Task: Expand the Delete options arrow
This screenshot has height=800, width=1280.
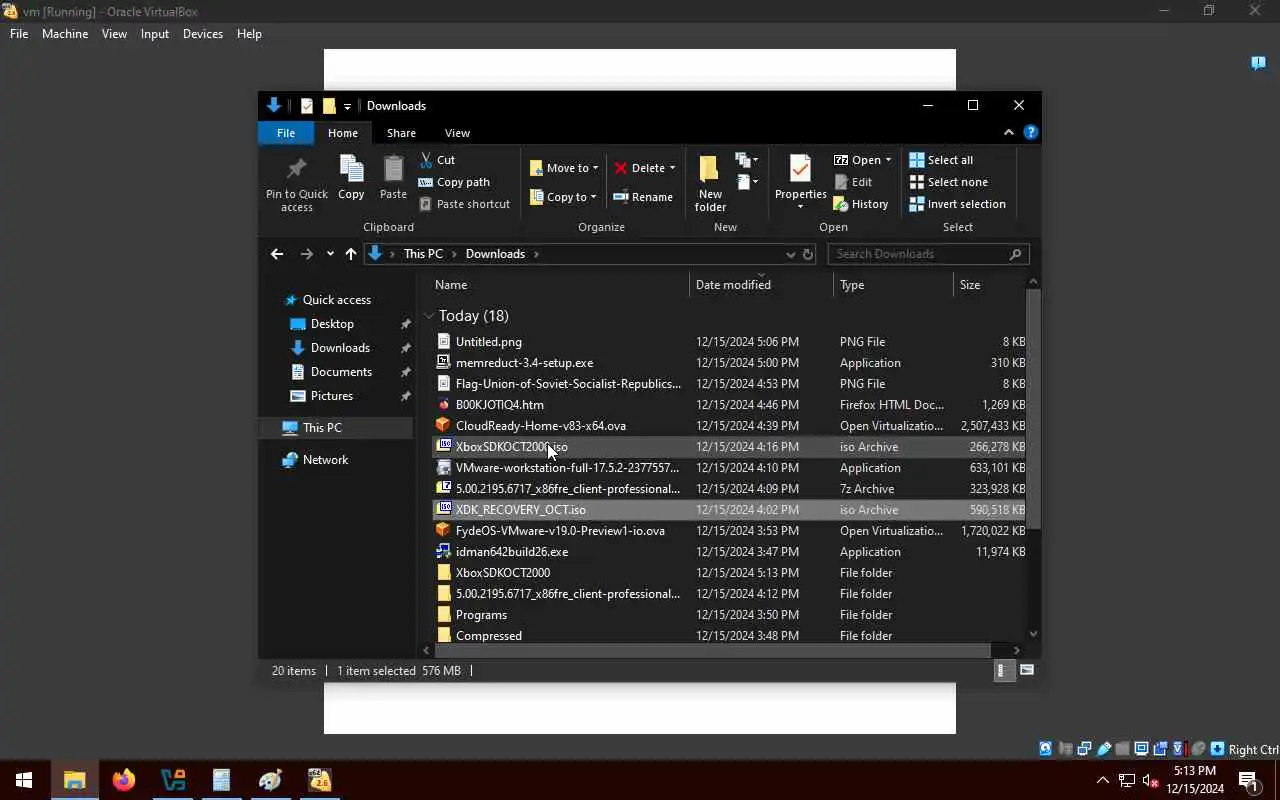Action: (x=672, y=168)
